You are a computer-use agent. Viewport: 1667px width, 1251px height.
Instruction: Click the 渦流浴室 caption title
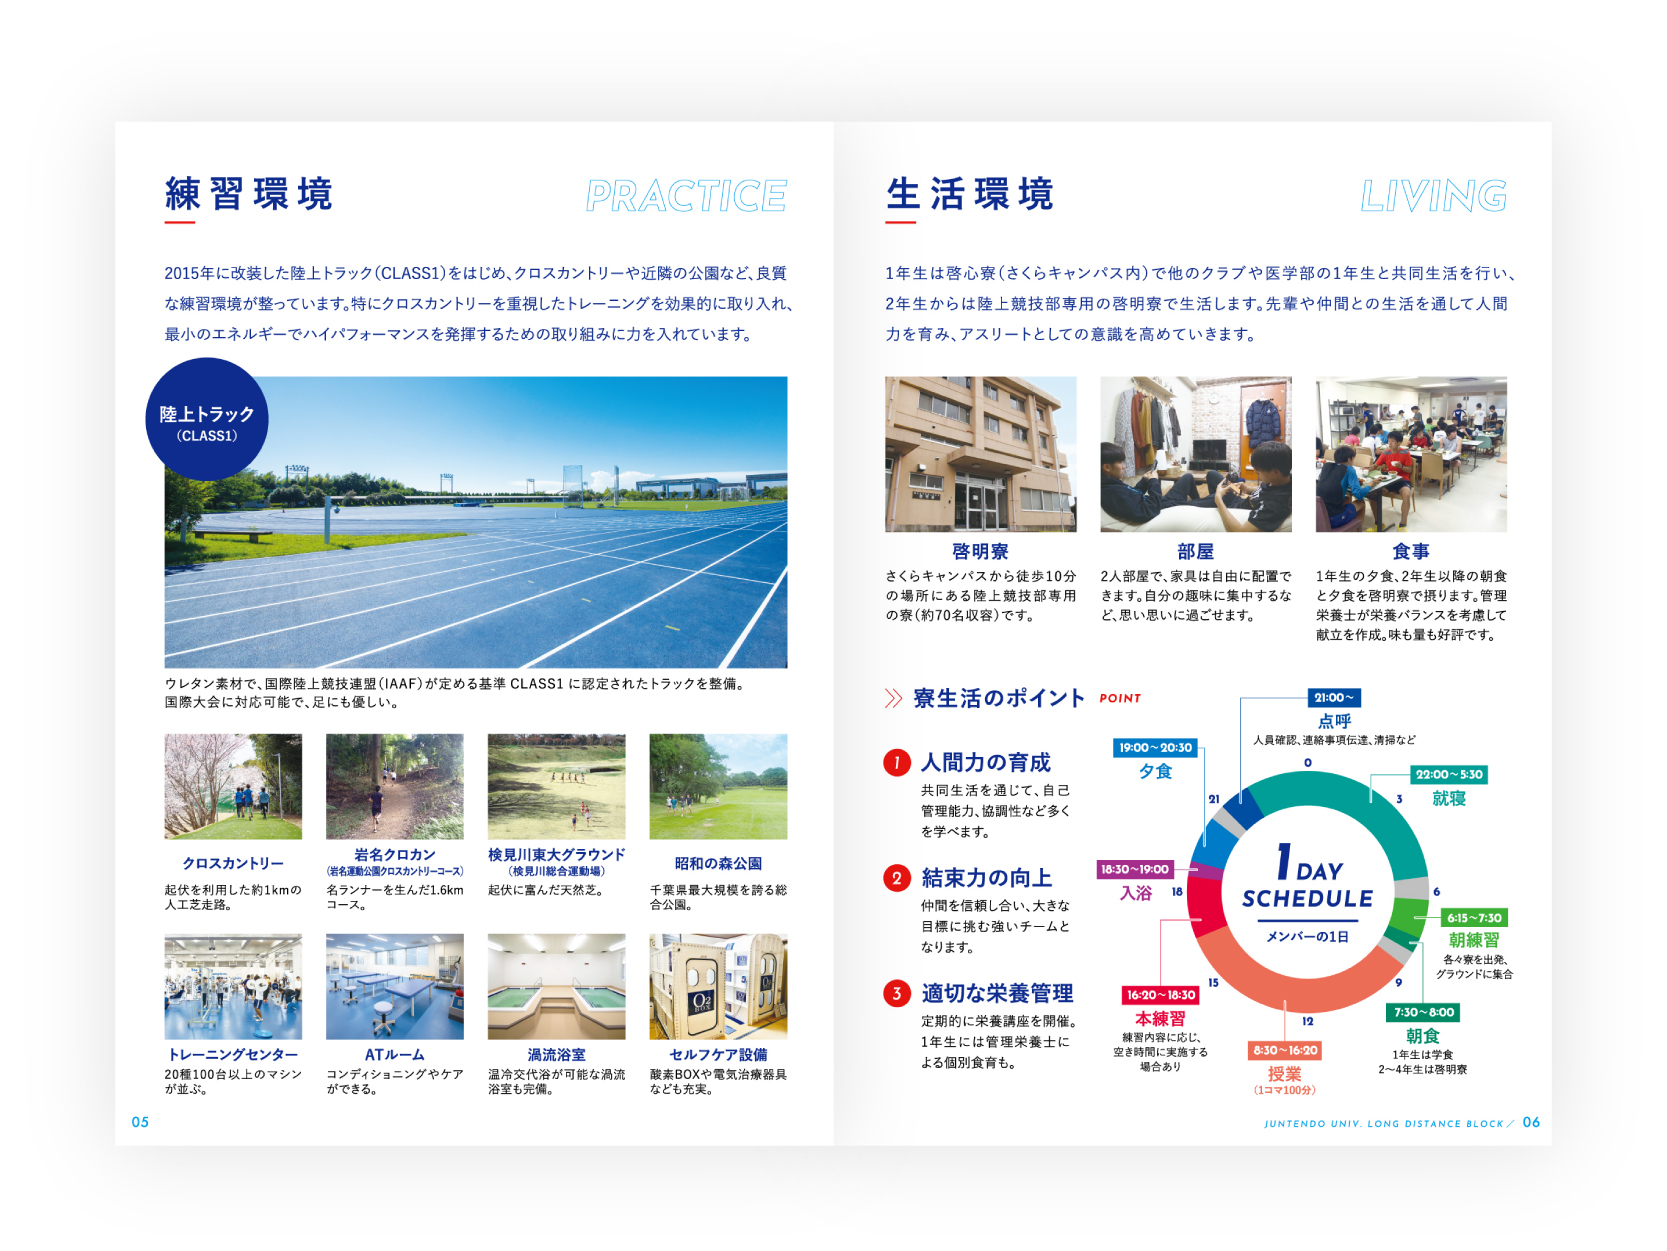[557, 1054]
